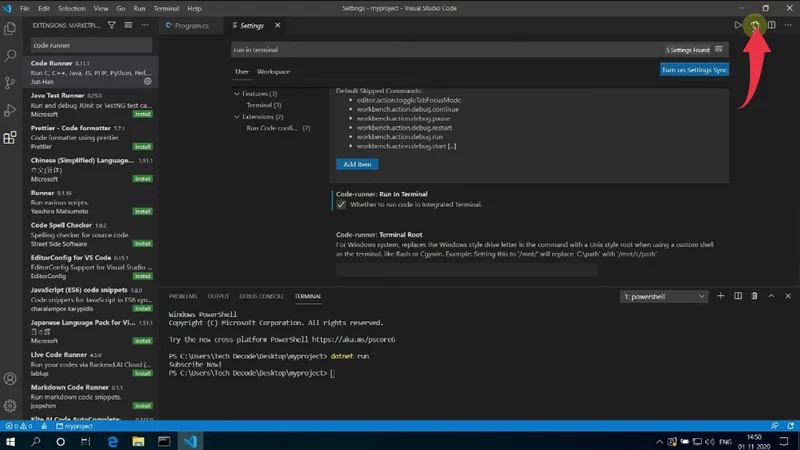Image resolution: width=800 pixels, height=450 pixels.
Task: Open the Manage gear in activity bar
Action: click(10, 406)
